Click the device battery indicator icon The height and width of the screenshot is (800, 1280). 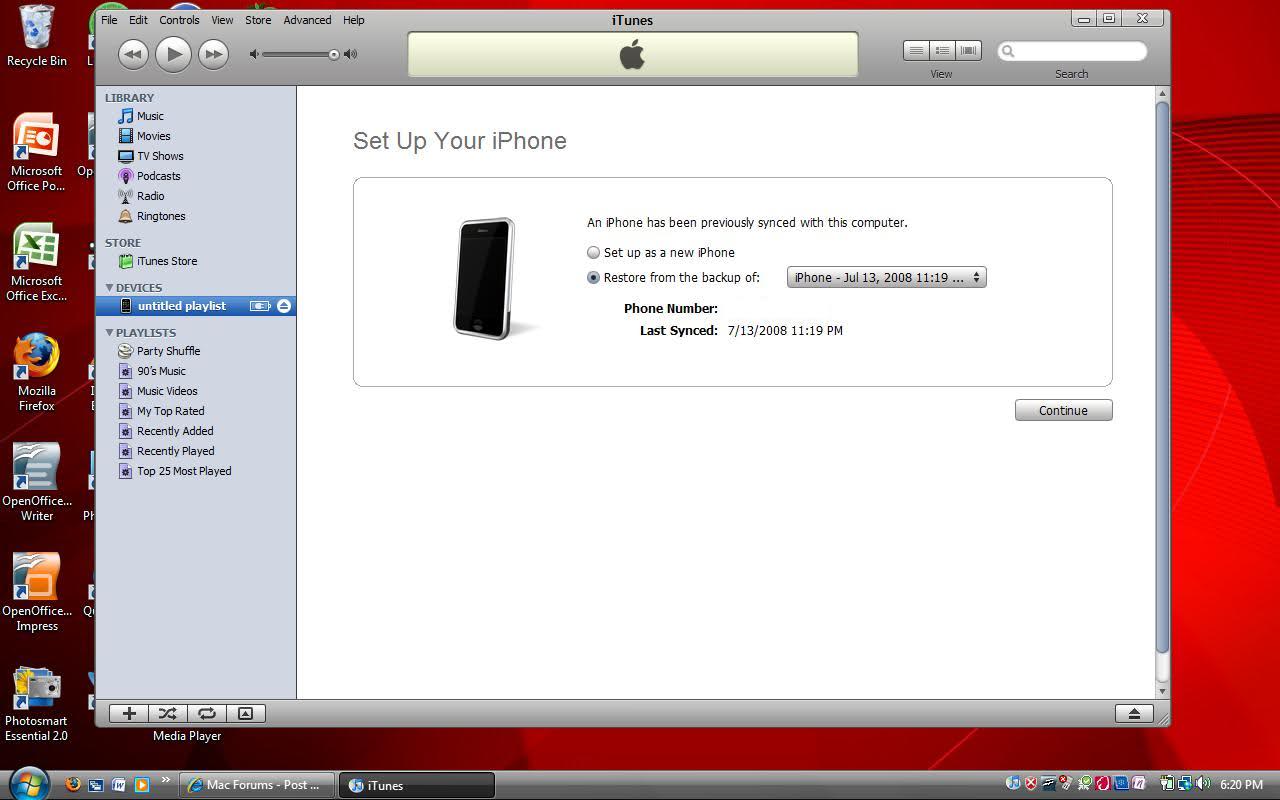[x=260, y=306]
